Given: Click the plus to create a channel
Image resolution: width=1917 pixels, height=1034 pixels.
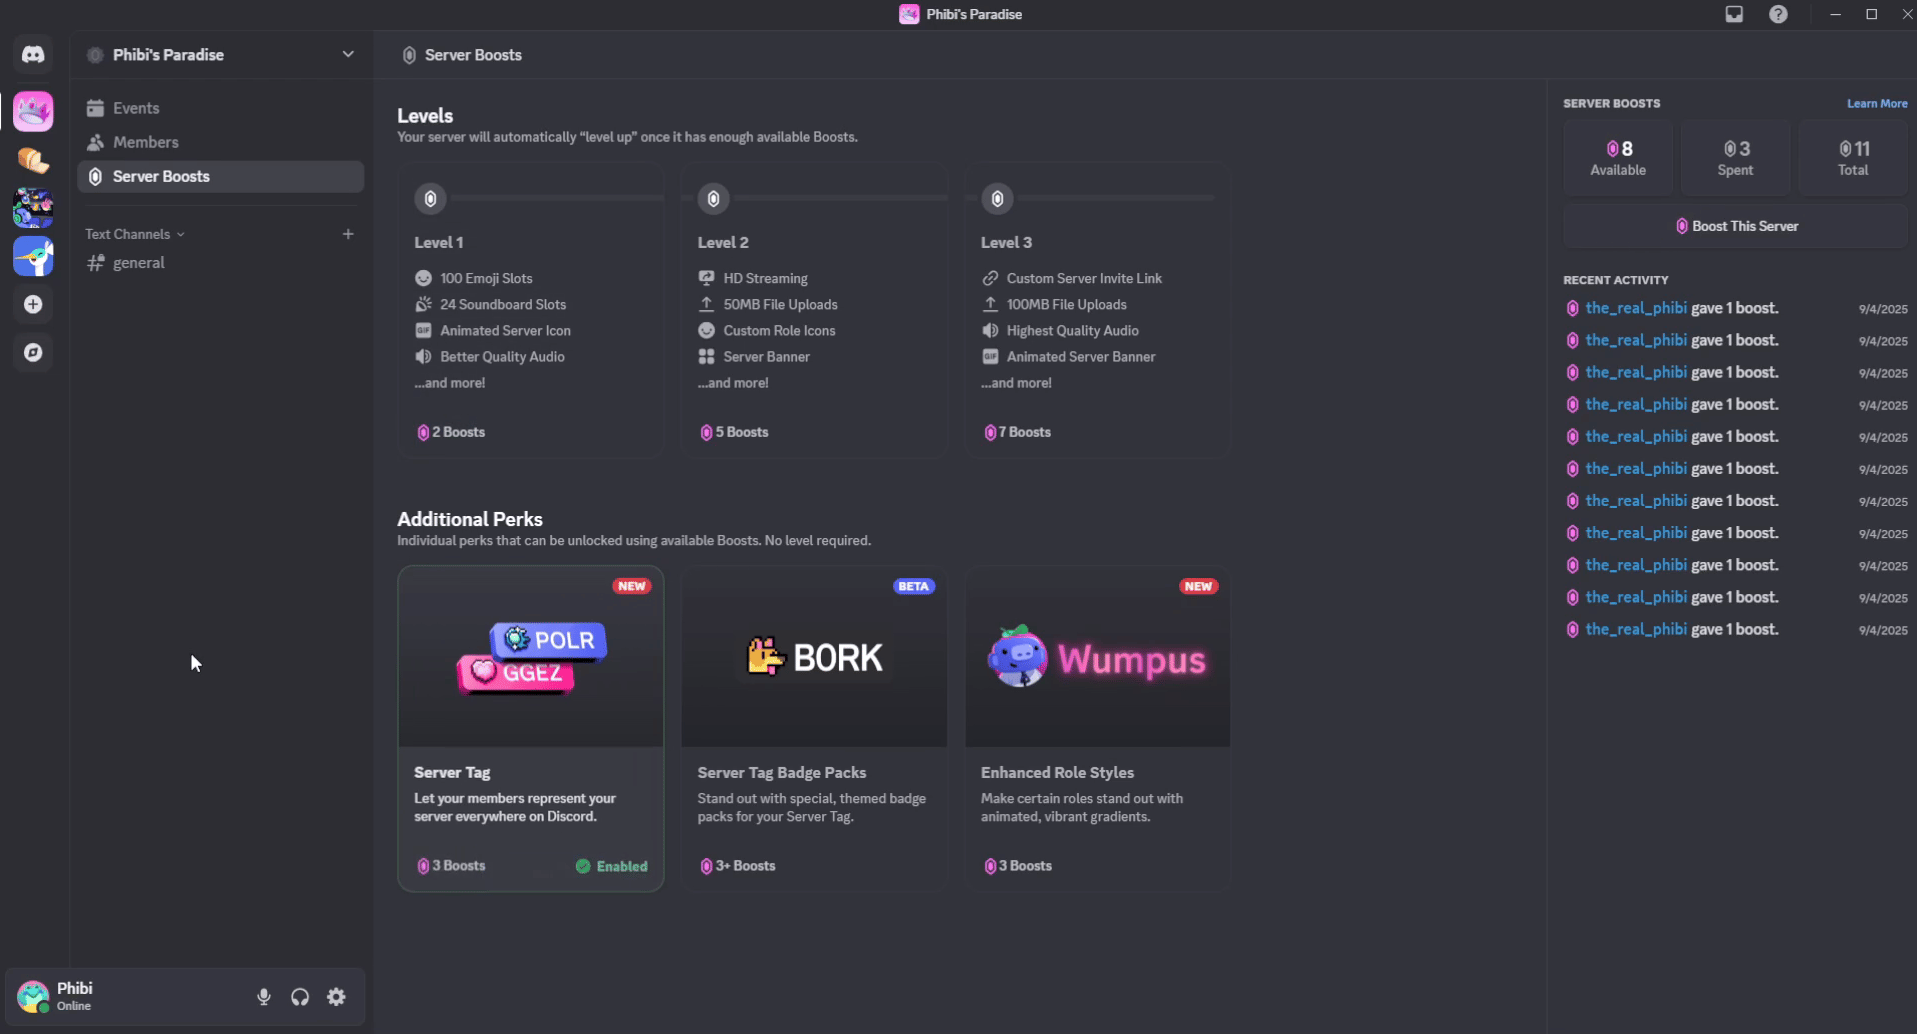Looking at the screenshot, I should [x=348, y=233].
